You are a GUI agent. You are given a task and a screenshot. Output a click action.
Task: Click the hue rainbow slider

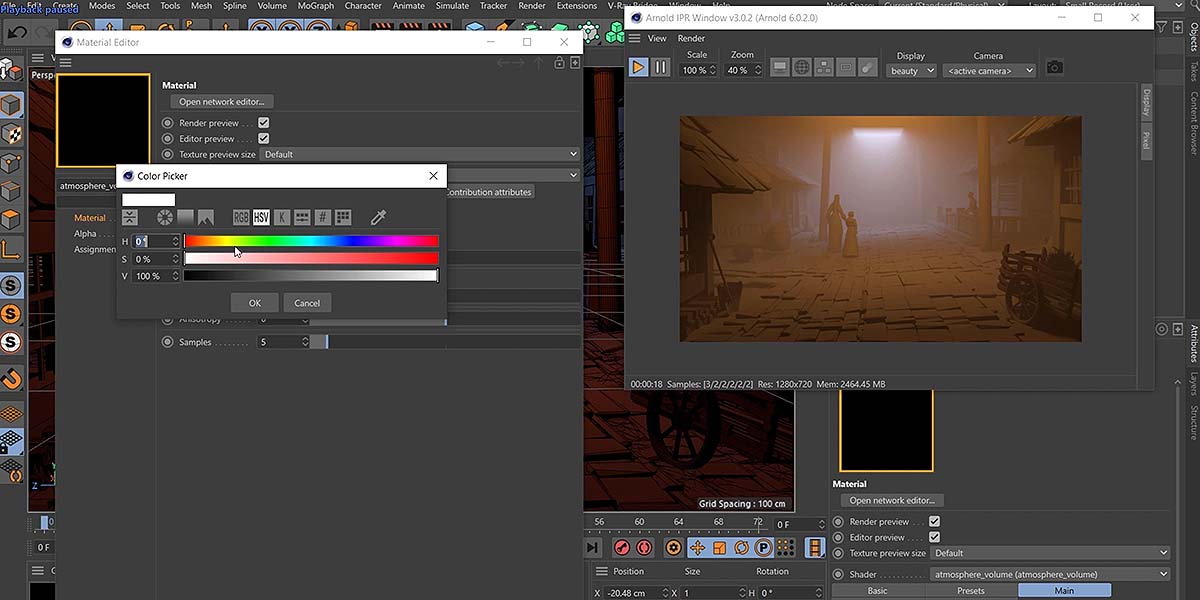(311, 241)
